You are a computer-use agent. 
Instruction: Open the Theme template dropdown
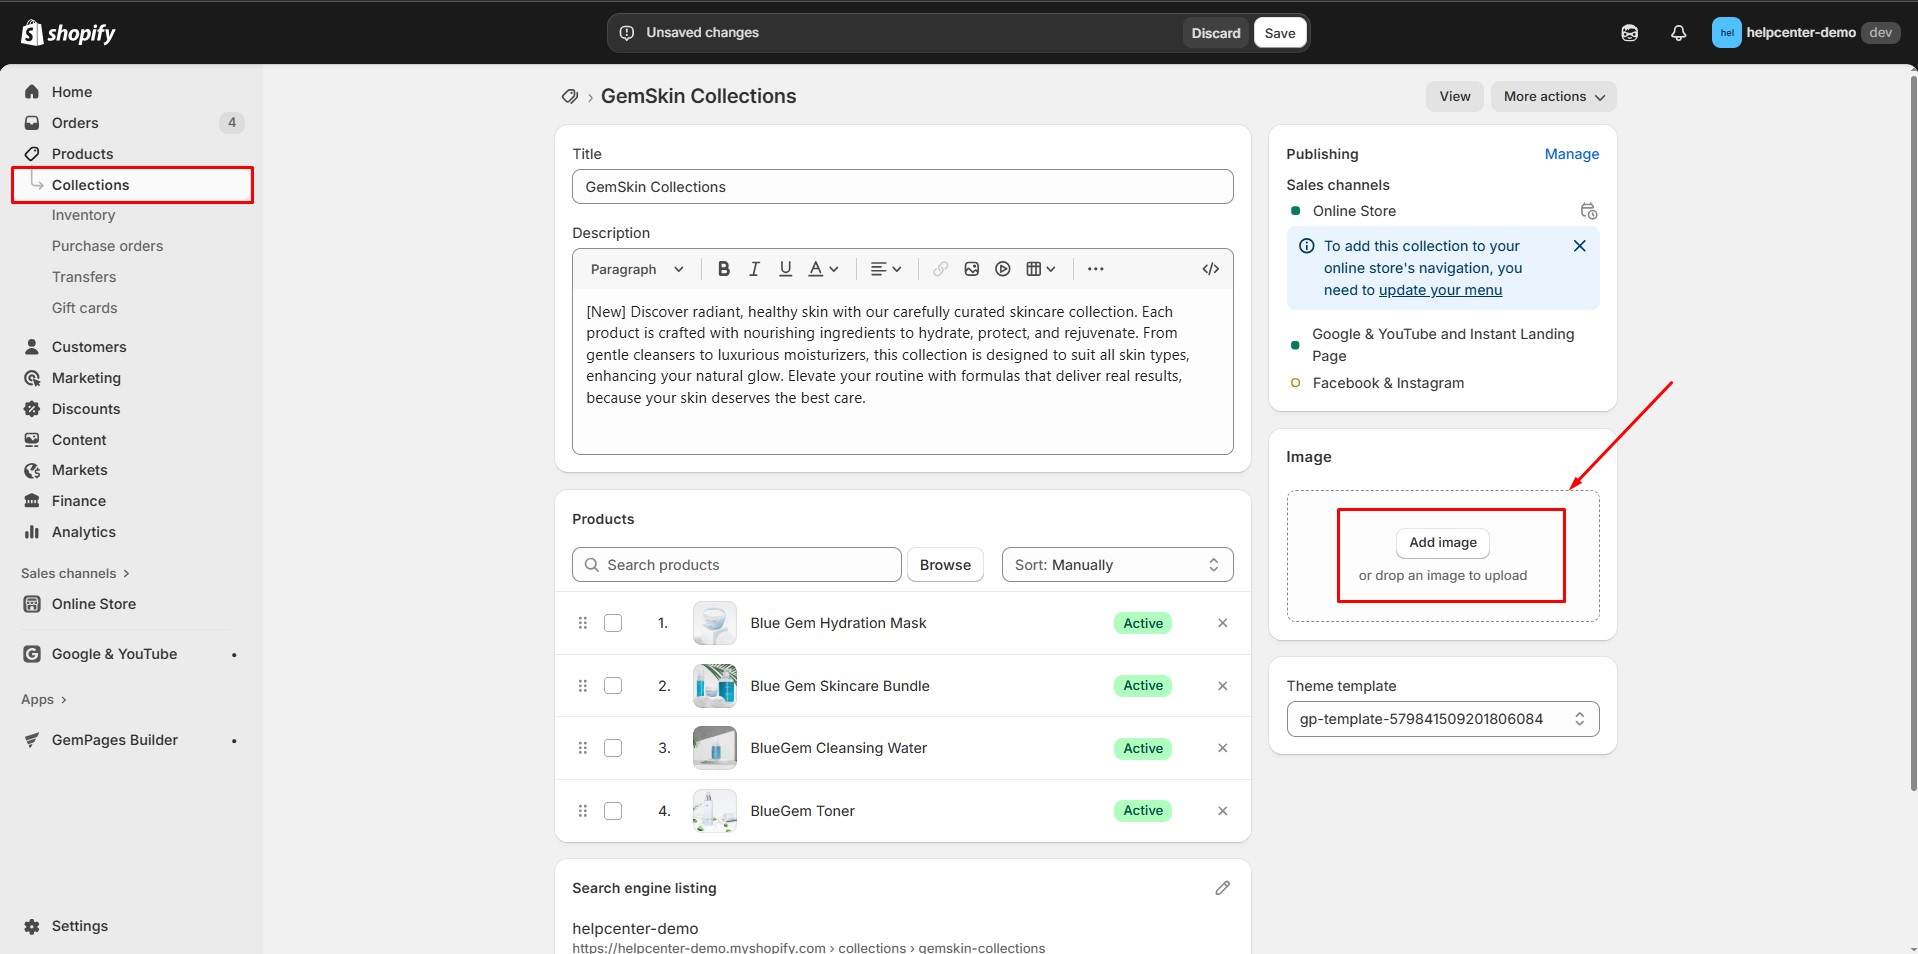[1442, 719]
